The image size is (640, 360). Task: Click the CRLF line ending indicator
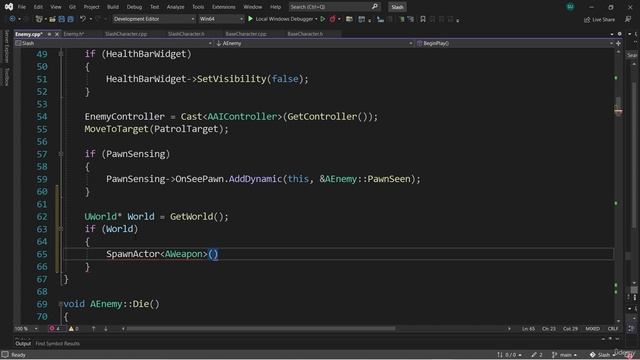tap(613, 329)
